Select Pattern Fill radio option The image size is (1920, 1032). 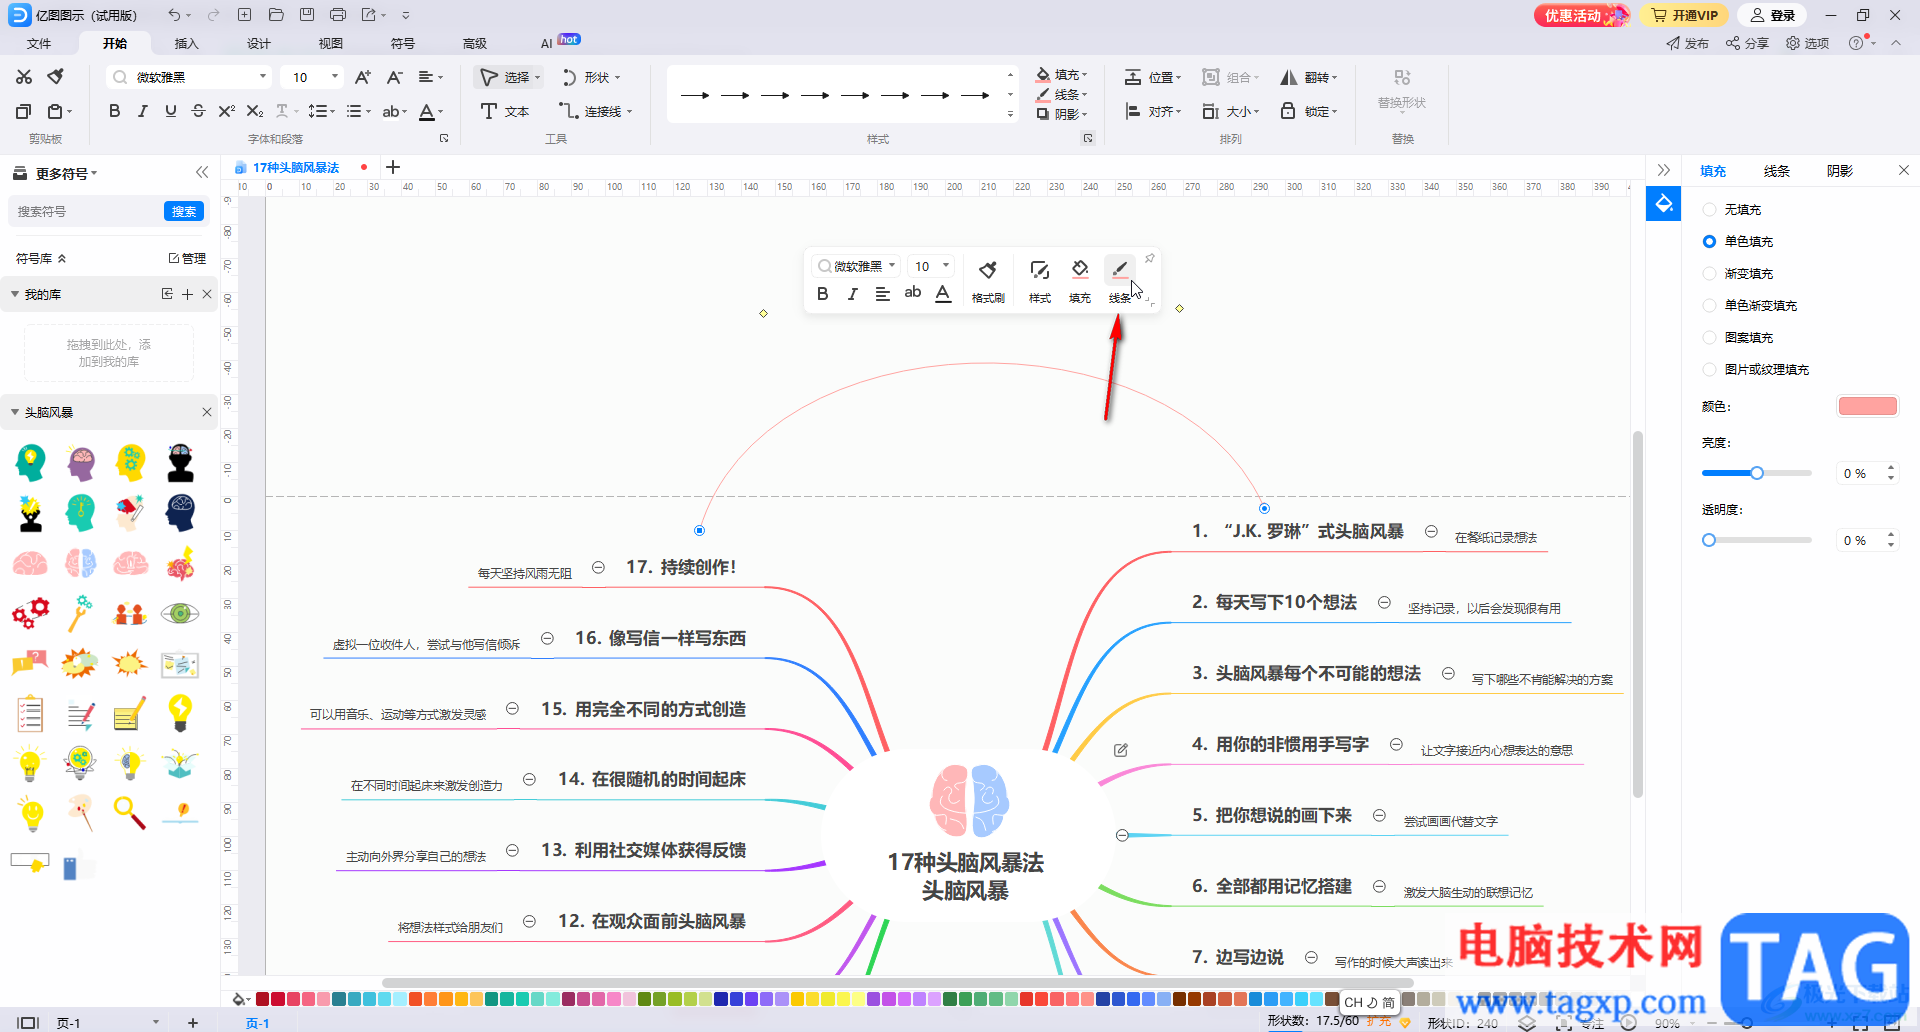tap(1709, 337)
